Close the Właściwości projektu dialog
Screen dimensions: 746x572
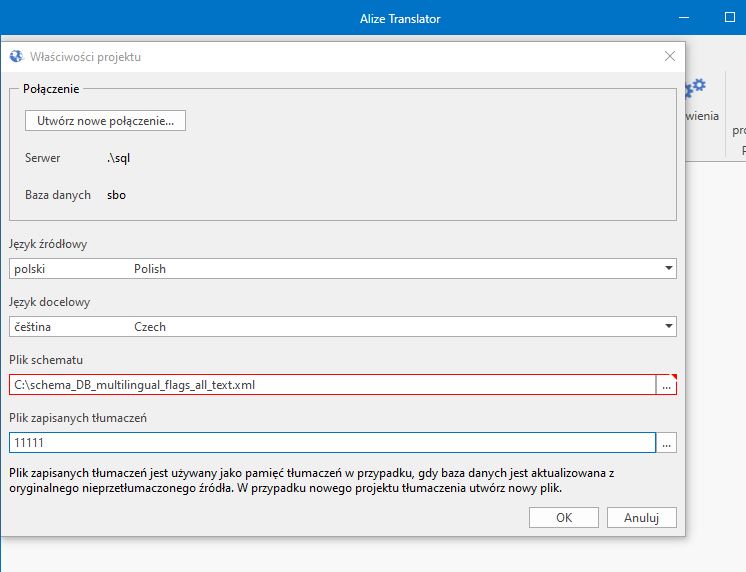(669, 57)
